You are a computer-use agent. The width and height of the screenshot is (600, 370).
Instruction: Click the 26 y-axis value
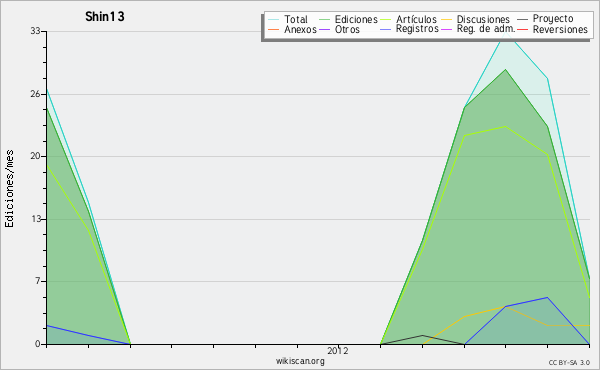[36, 94]
